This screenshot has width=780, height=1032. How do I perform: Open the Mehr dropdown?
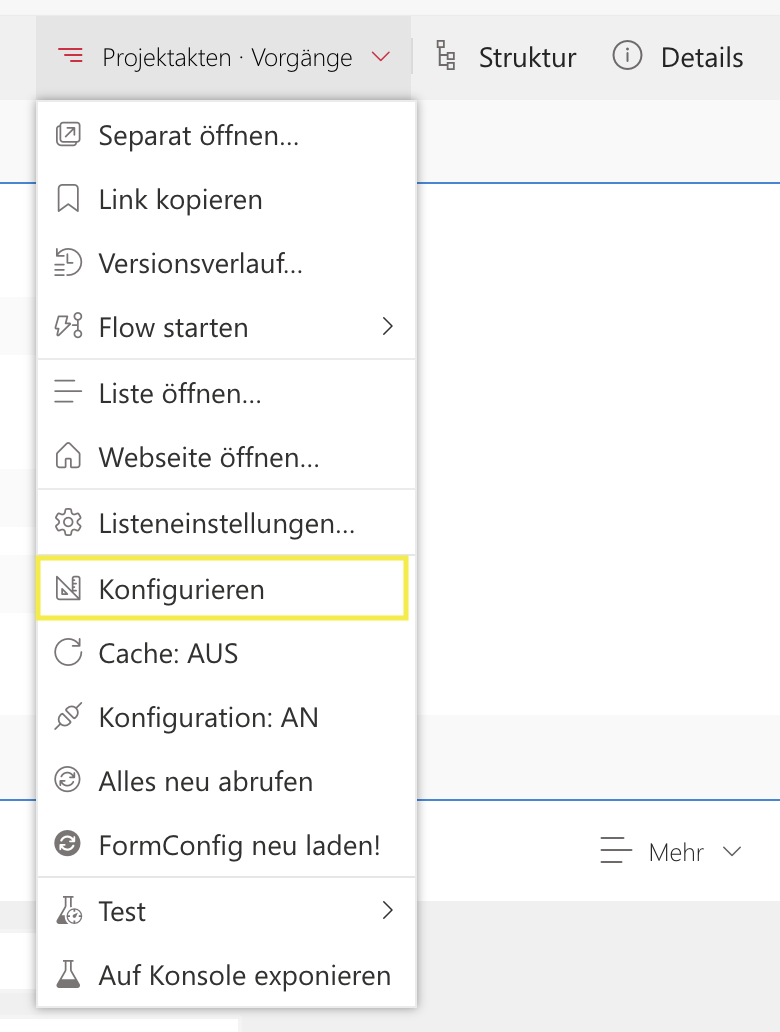pyautogui.click(x=672, y=852)
